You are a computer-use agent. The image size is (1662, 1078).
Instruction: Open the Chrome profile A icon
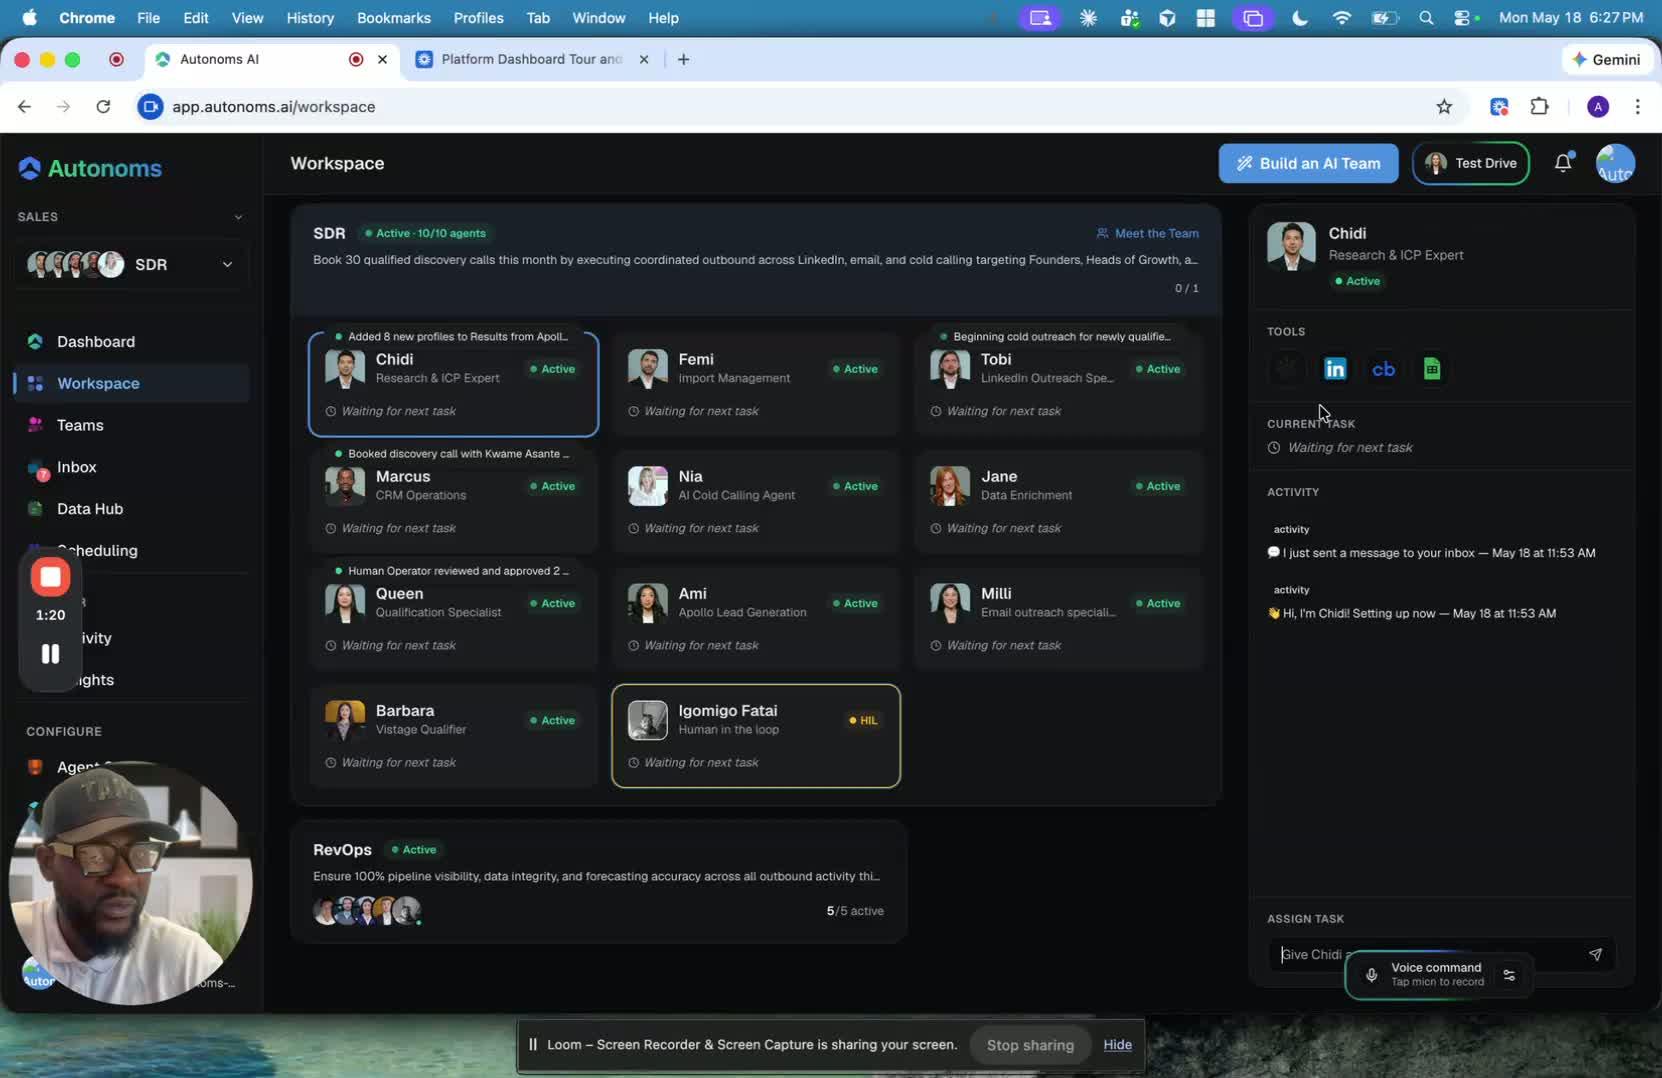tap(1598, 107)
